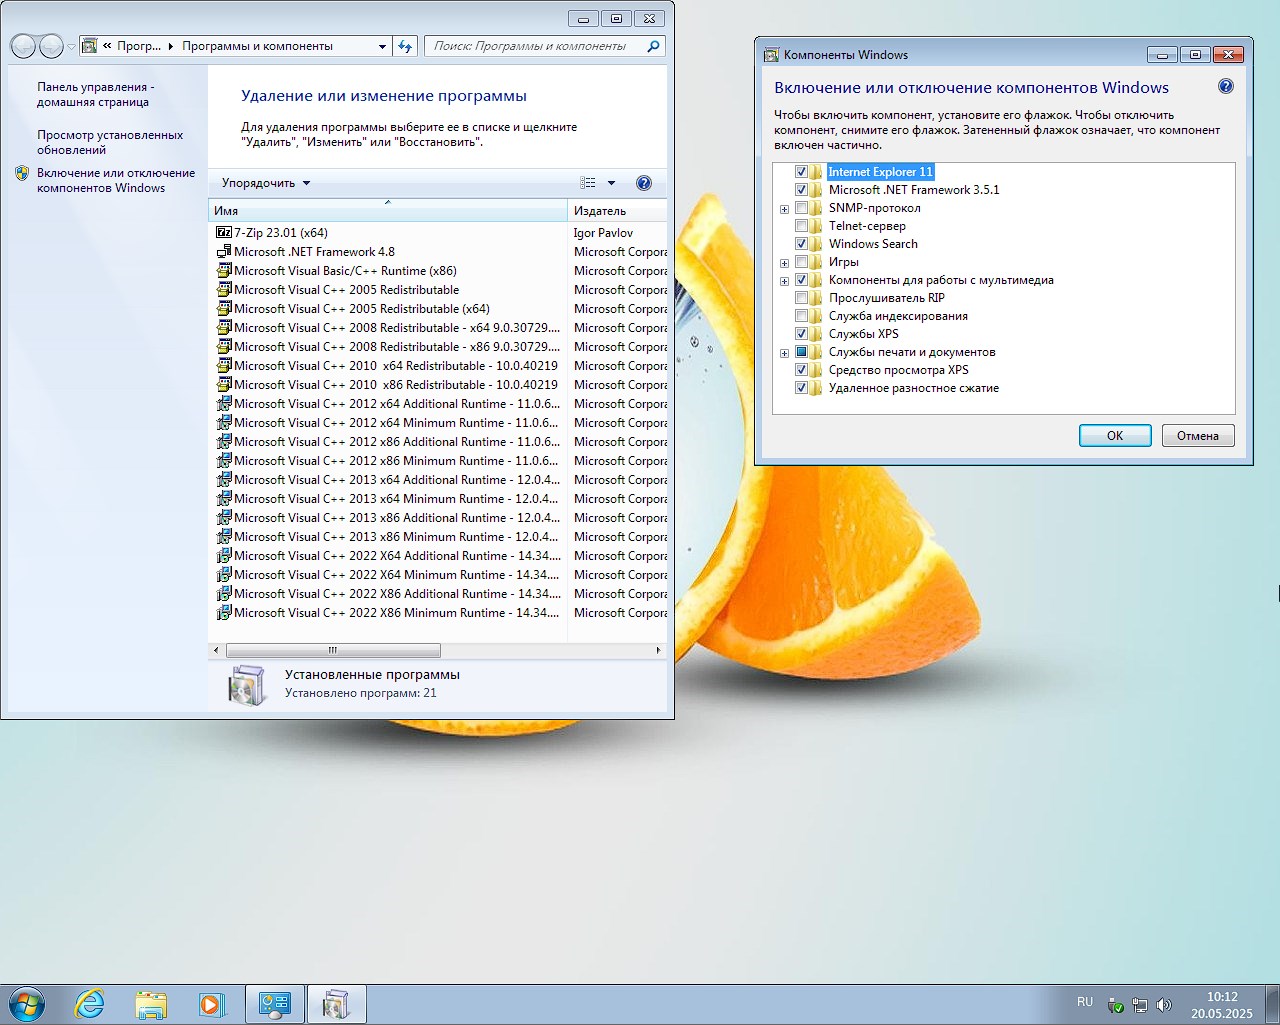Open the volume control in system tray
The width and height of the screenshot is (1280, 1025).
1163,1005
